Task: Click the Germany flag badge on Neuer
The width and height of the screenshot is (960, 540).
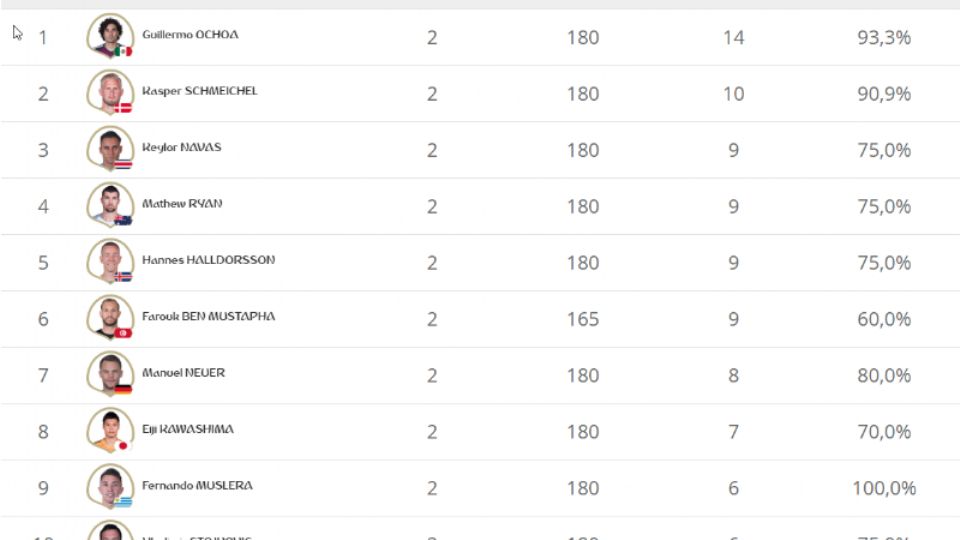Action: [x=123, y=389]
